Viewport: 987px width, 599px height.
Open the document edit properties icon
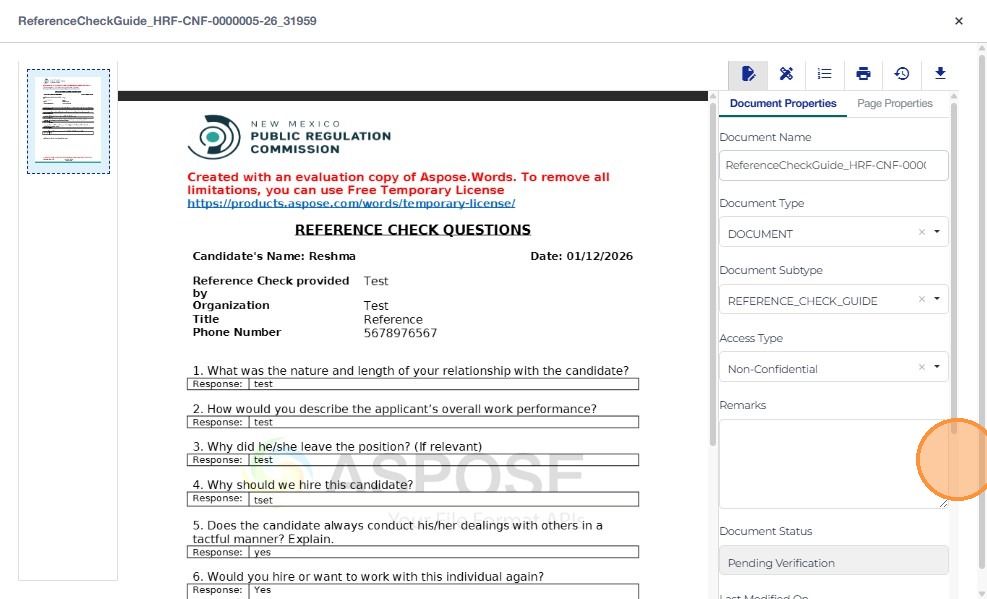point(748,74)
